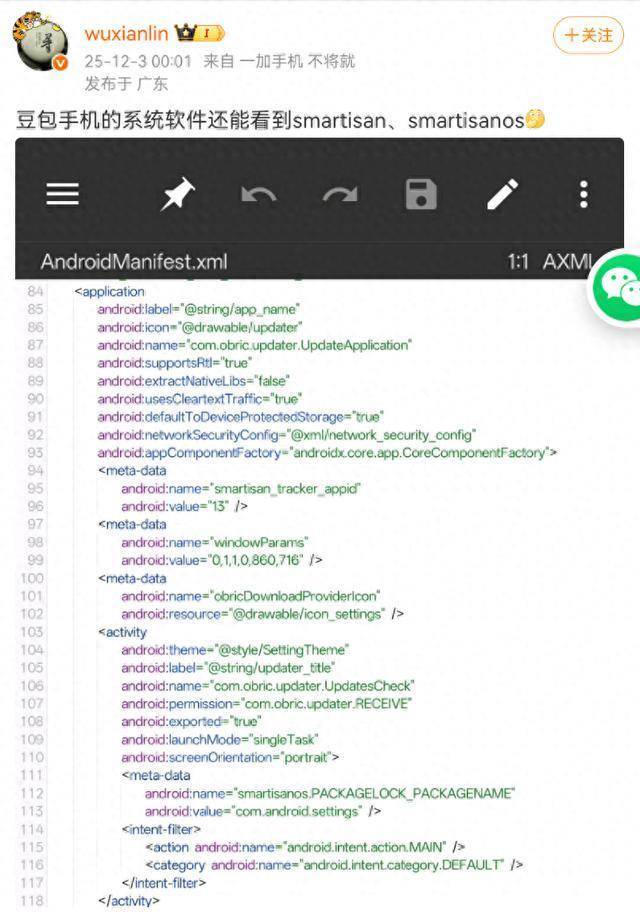Click the crown VIP badge beside the username
640x916 pixels.
click(x=199, y=34)
